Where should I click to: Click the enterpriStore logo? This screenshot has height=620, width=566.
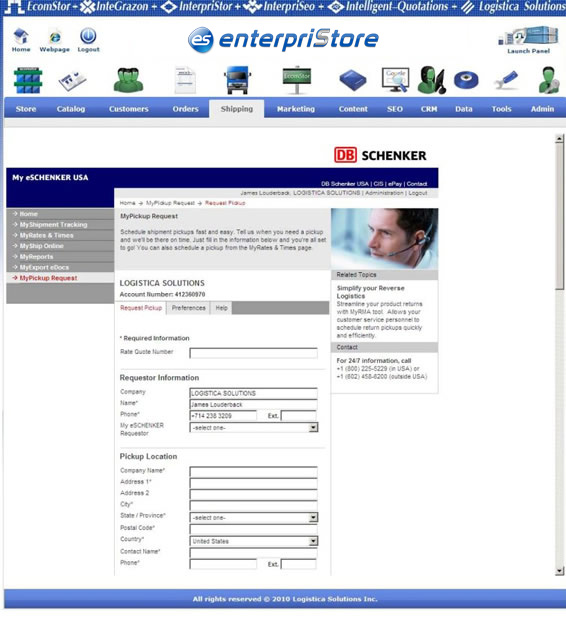(x=283, y=40)
